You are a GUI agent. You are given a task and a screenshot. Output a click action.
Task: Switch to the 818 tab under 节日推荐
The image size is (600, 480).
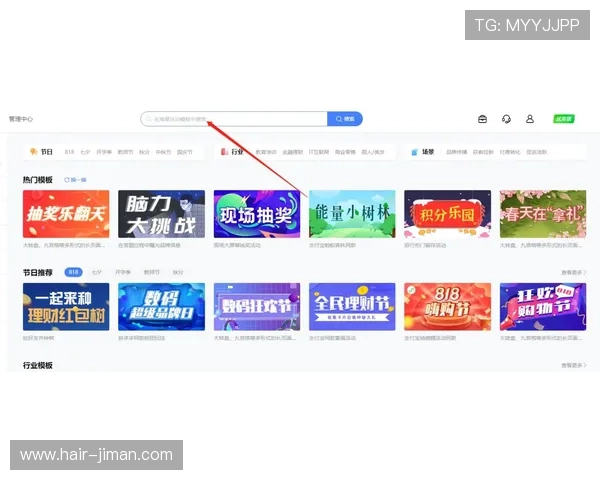73,272
